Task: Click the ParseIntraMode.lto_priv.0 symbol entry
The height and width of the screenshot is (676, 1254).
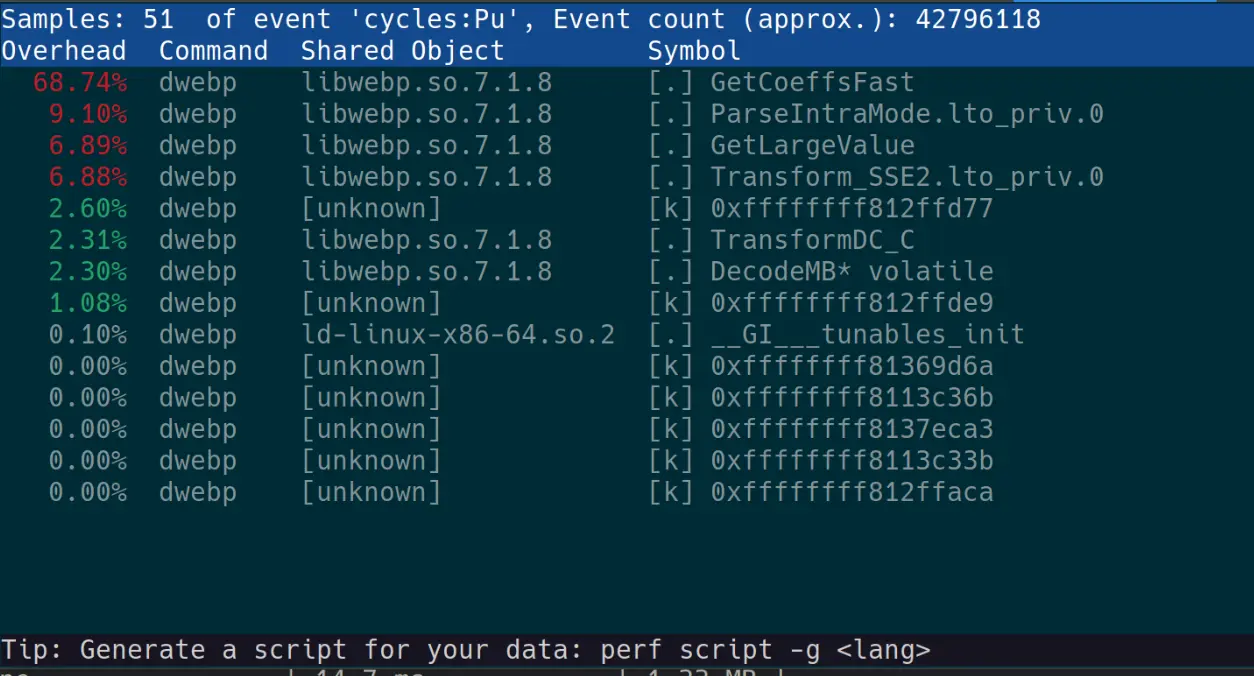Action: [x=906, y=114]
